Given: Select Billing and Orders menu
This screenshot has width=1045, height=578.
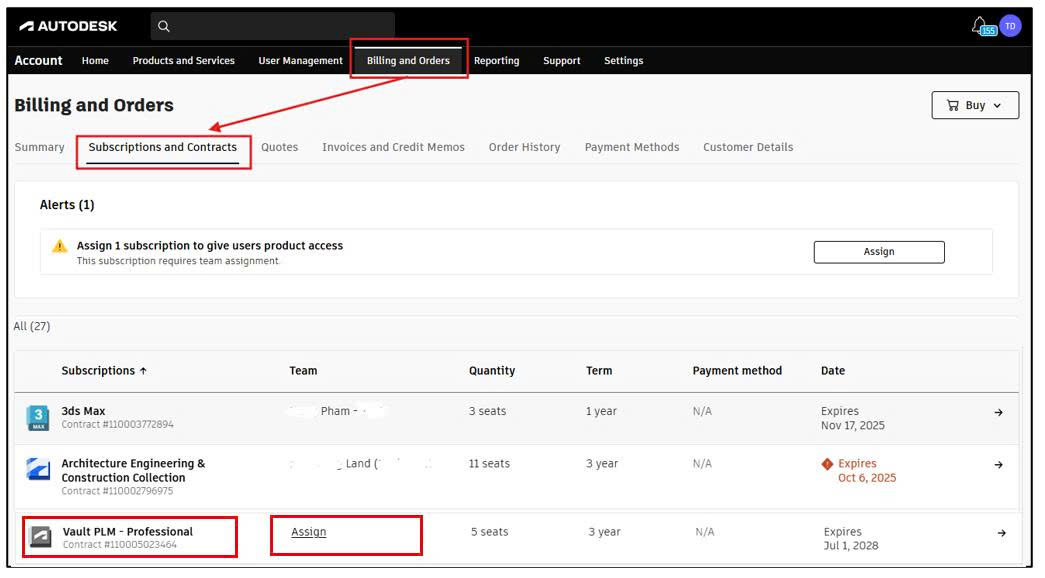Looking at the screenshot, I should (408, 61).
